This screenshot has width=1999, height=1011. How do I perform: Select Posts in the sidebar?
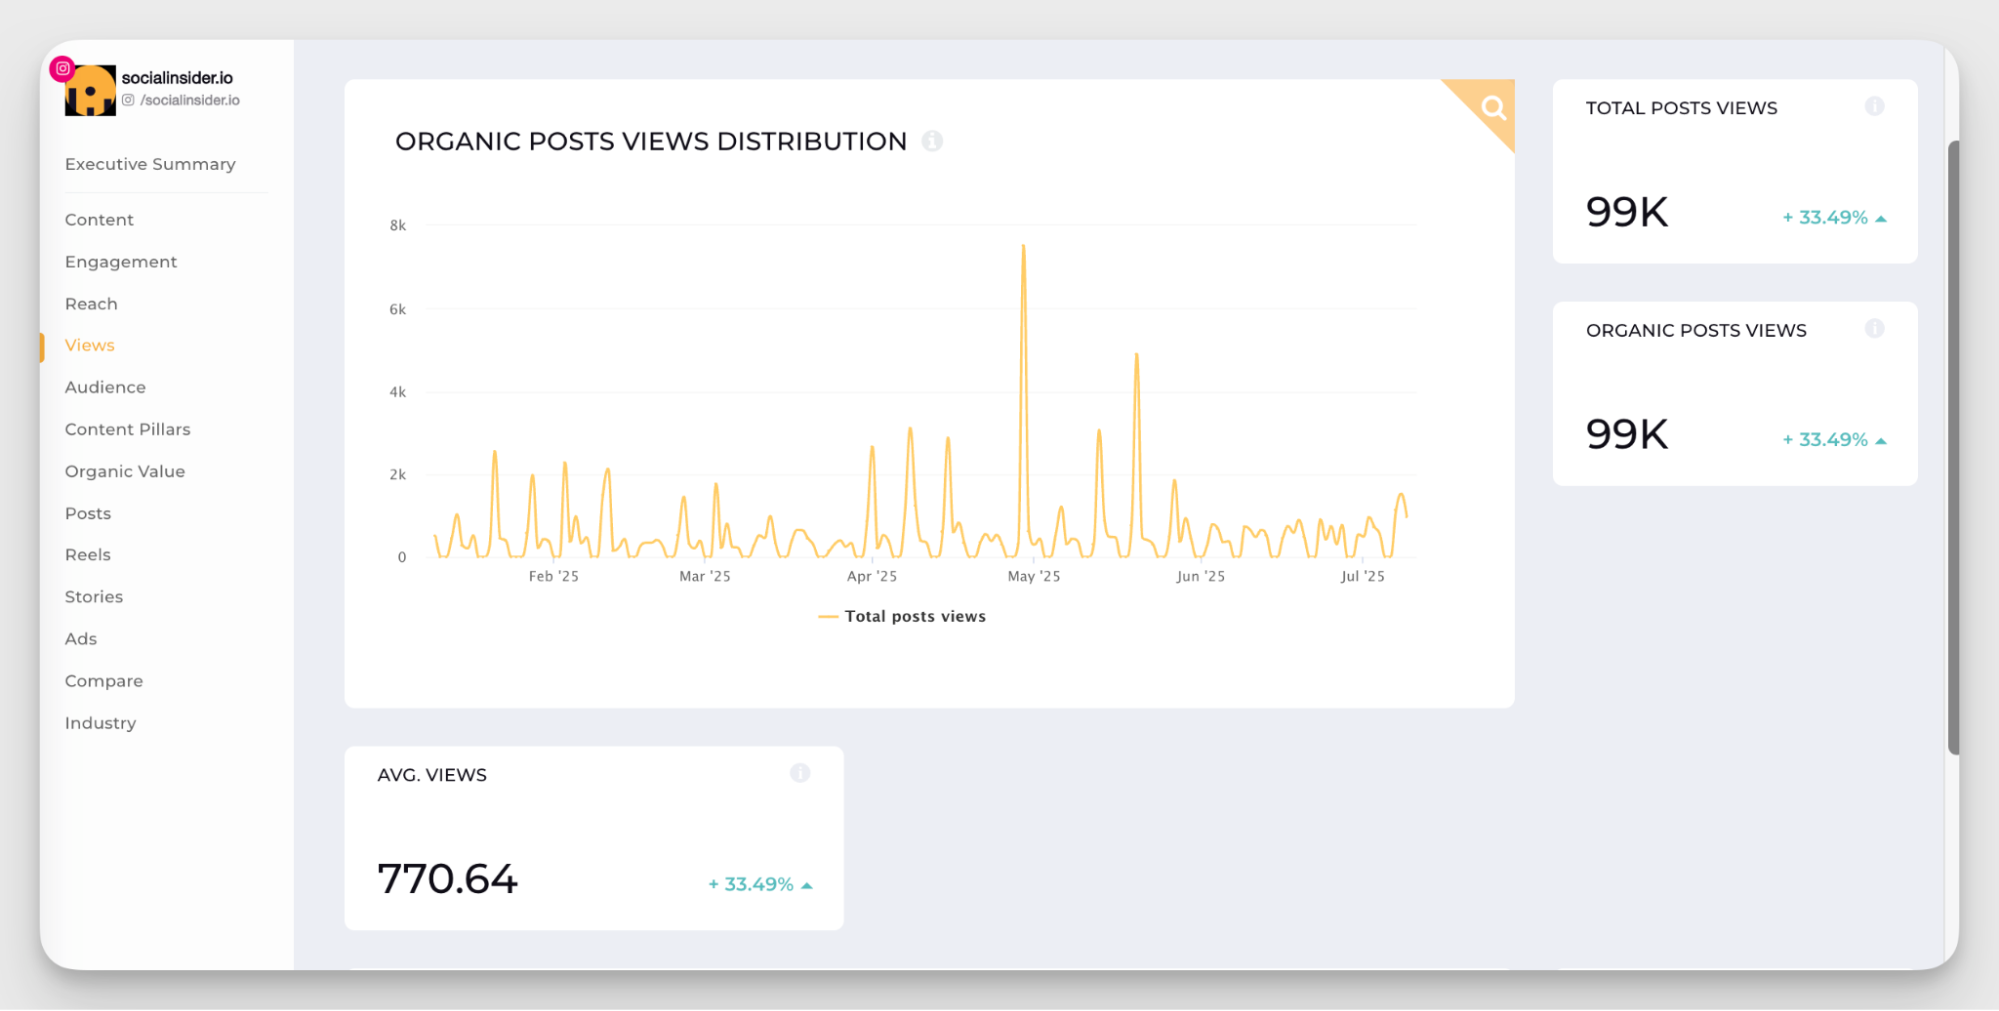click(88, 513)
